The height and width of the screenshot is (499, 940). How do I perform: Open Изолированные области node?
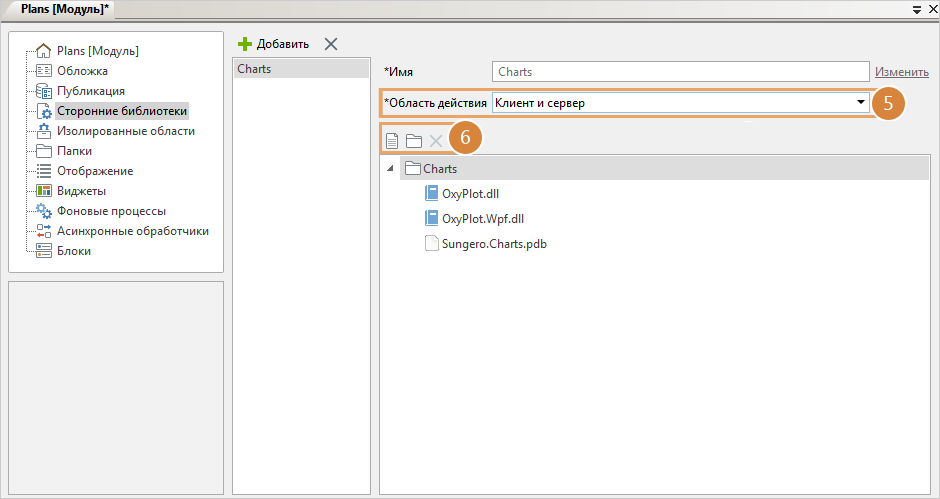click(125, 131)
